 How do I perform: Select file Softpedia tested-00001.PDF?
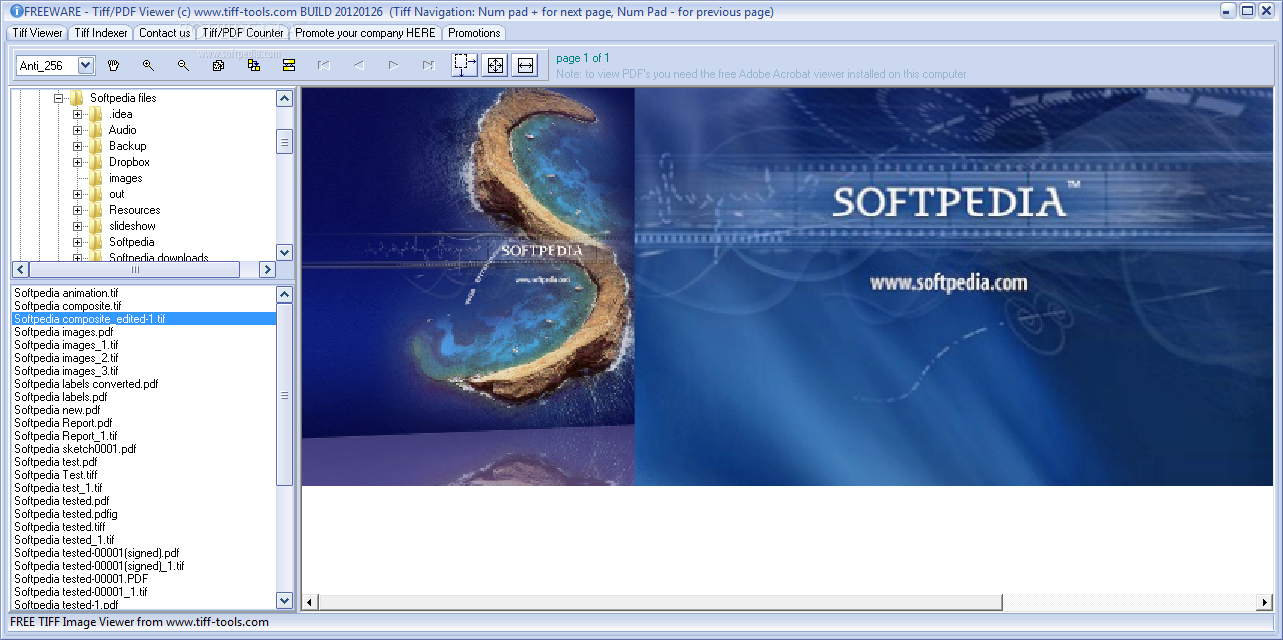point(81,579)
